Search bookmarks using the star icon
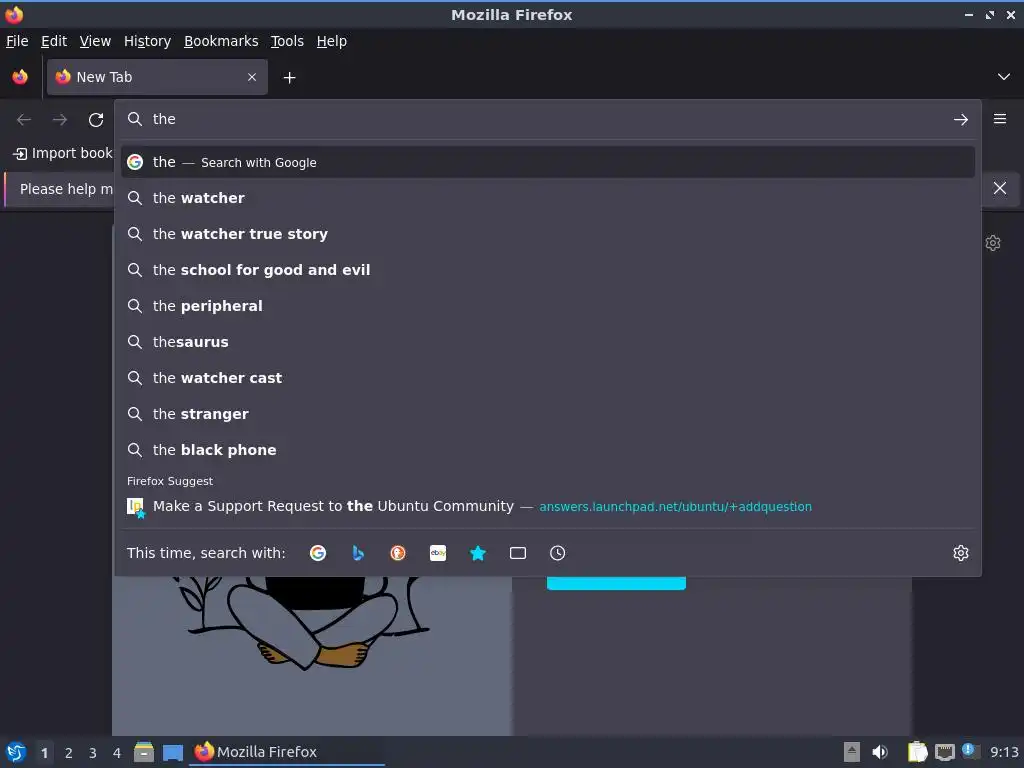Screen dimensions: 1024x768 pyautogui.click(x=478, y=553)
